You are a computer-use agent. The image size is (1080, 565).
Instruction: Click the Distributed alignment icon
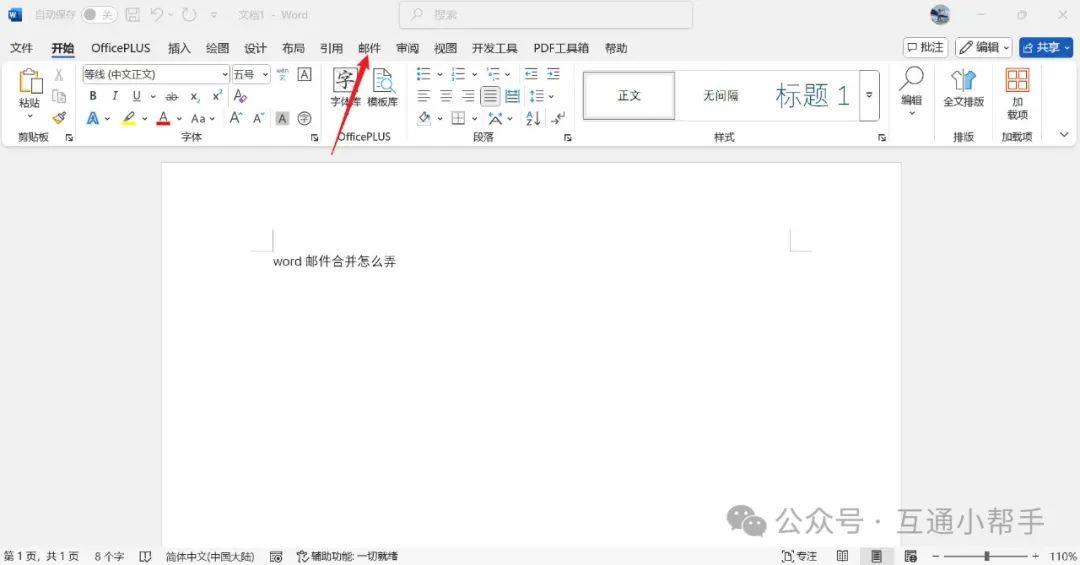pyautogui.click(x=512, y=96)
